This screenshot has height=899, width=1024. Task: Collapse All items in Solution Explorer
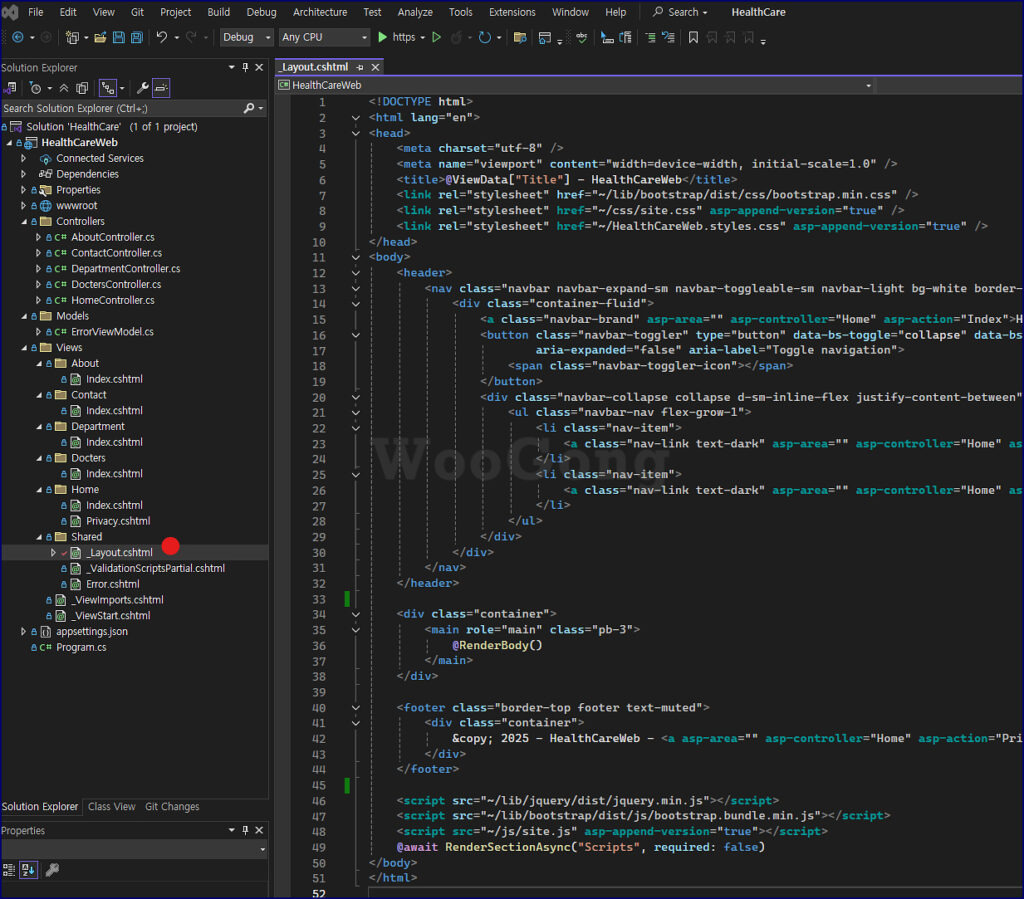64,87
